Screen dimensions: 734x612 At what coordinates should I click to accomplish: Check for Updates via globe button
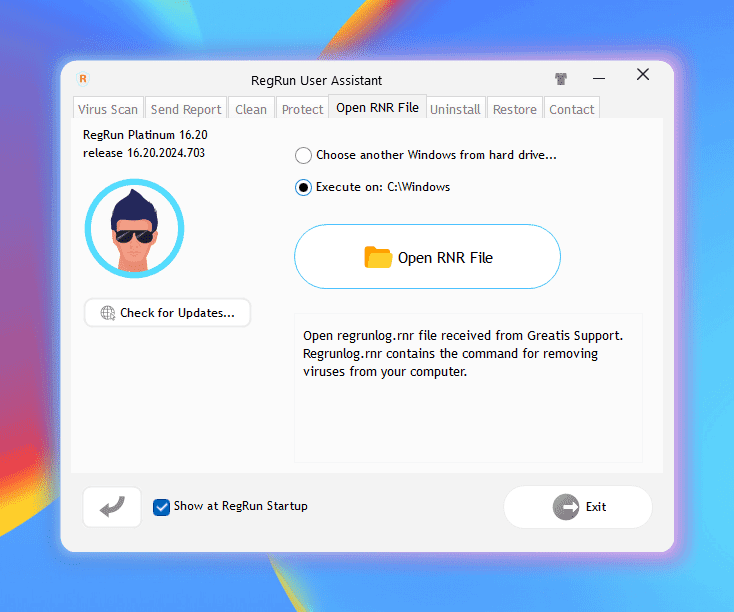click(167, 313)
